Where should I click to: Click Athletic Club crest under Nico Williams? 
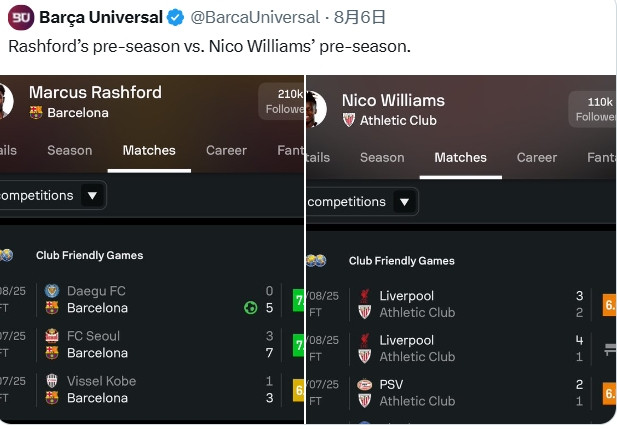[349, 120]
